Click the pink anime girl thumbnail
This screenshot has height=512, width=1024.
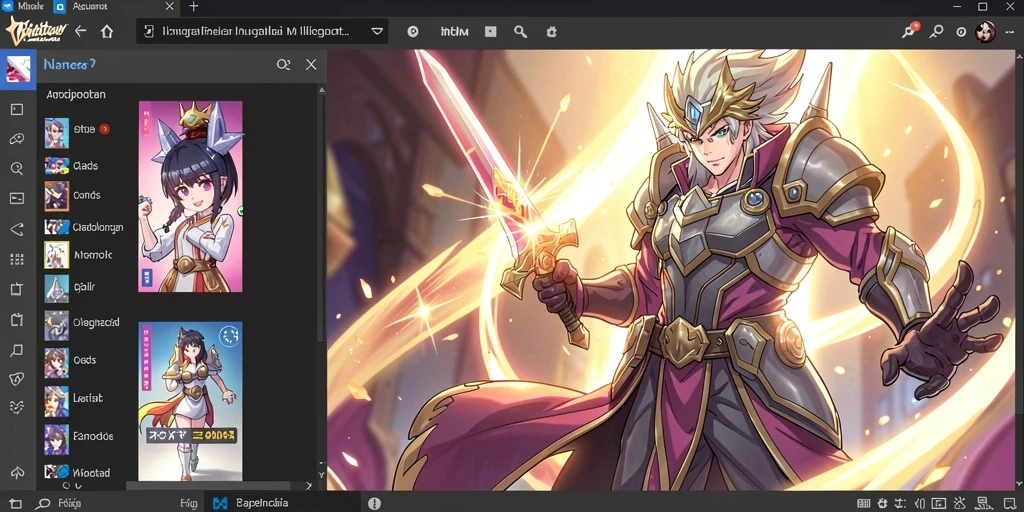190,196
